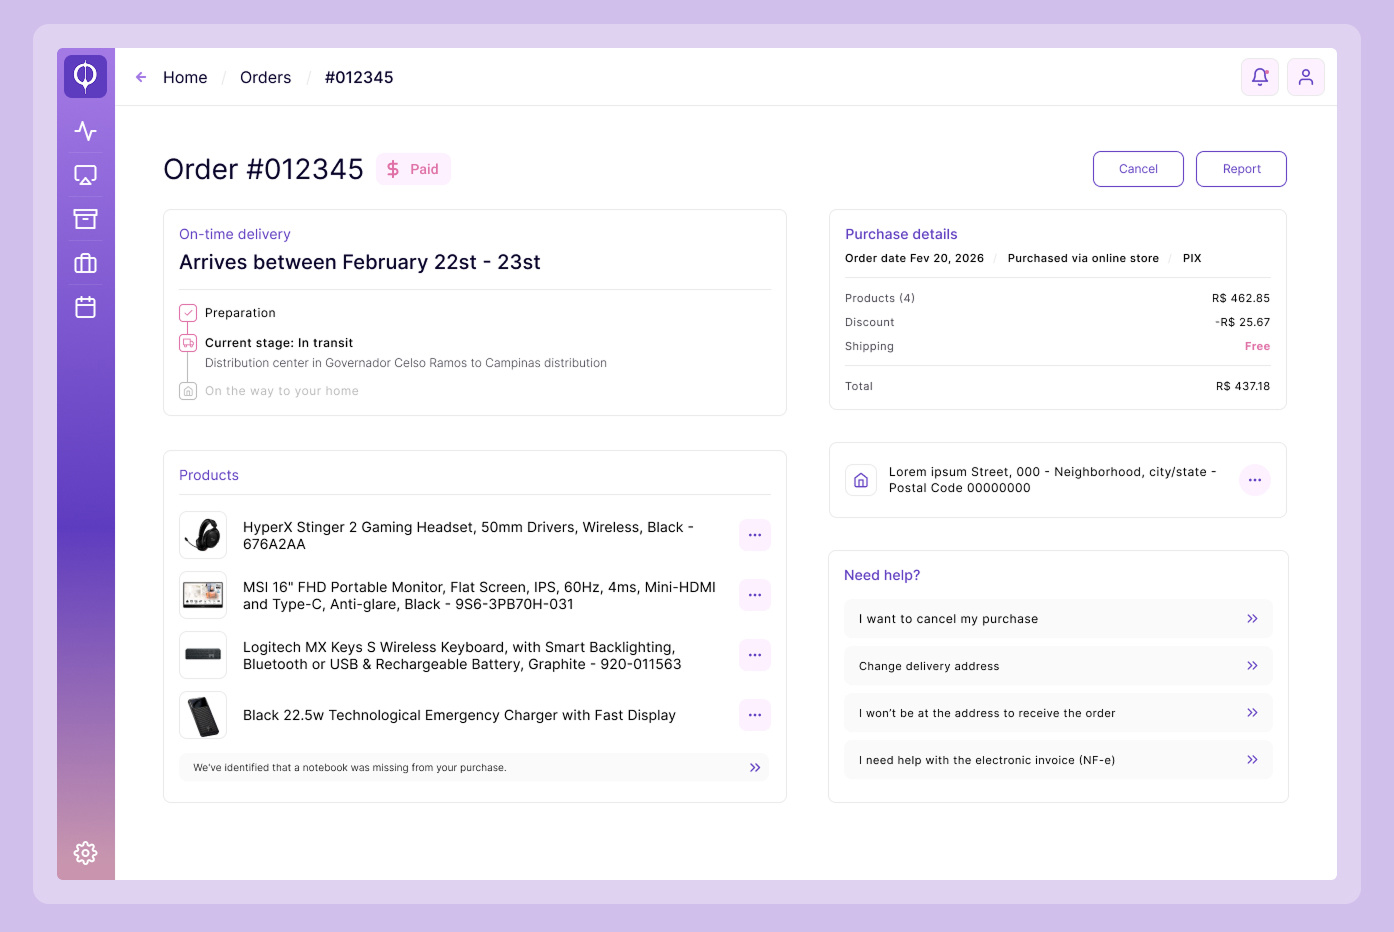
Task: Open the screen sharing icon in the sidebar
Action: click(85, 174)
